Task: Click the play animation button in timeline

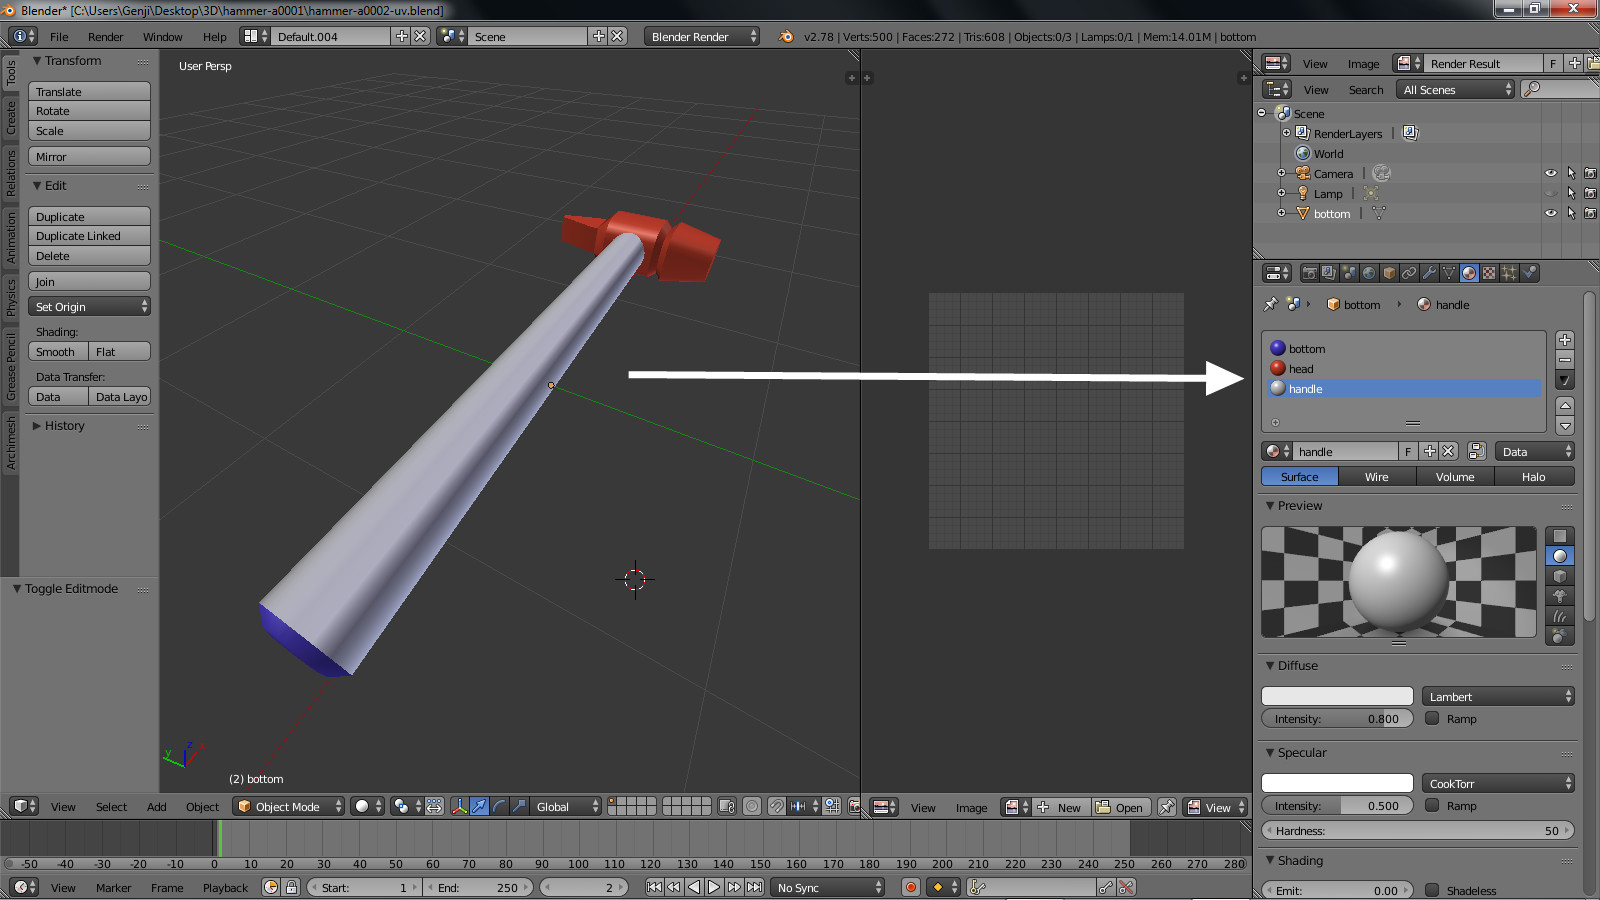Action: pyautogui.click(x=714, y=887)
